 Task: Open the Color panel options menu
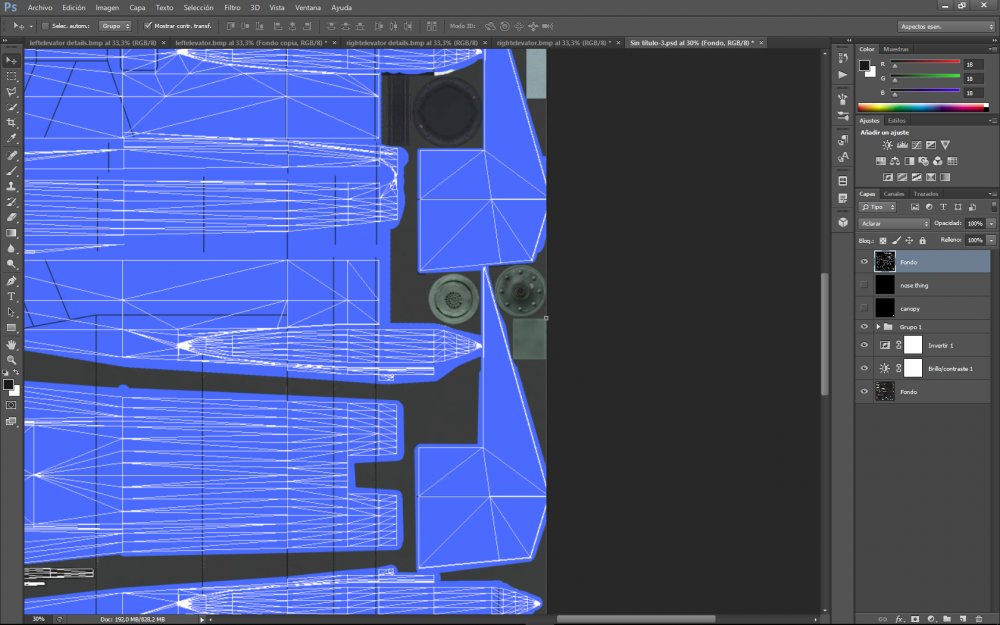point(992,49)
